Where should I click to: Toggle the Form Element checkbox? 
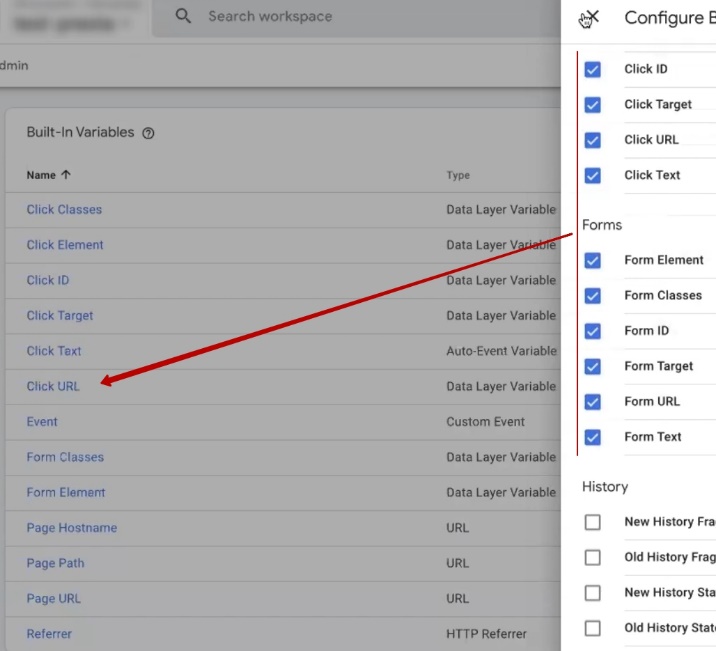coord(593,260)
